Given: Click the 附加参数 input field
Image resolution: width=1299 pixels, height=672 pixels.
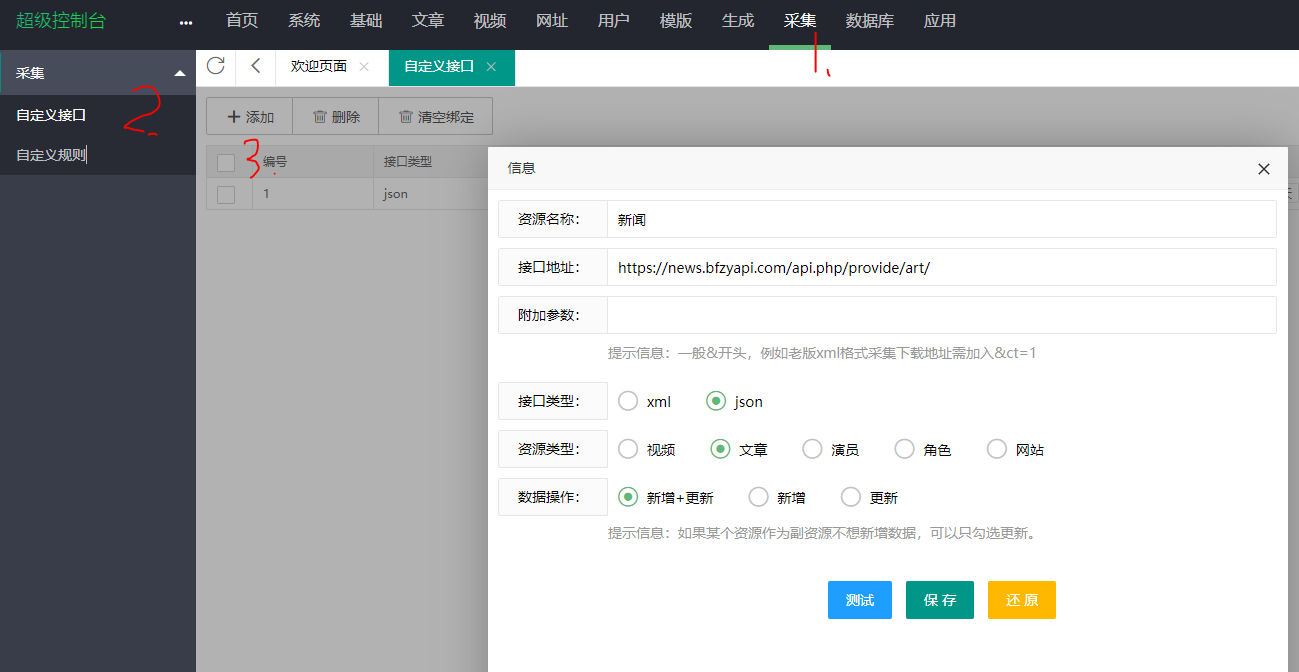Looking at the screenshot, I should click(941, 314).
